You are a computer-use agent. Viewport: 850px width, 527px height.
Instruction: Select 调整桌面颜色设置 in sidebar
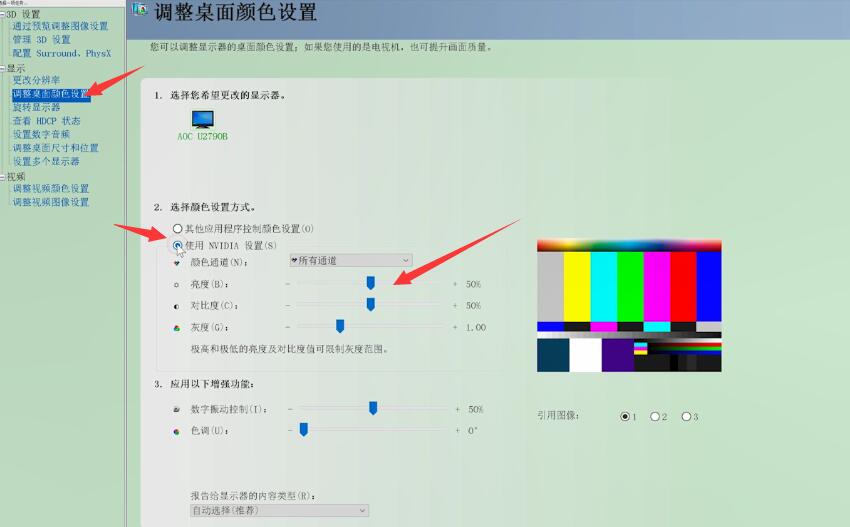tap(51, 94)
